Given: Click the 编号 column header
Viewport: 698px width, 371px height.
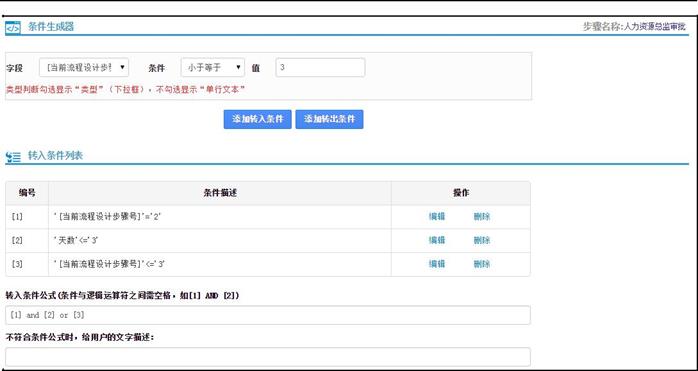Looking at the screenshot, I should [27, 193].
